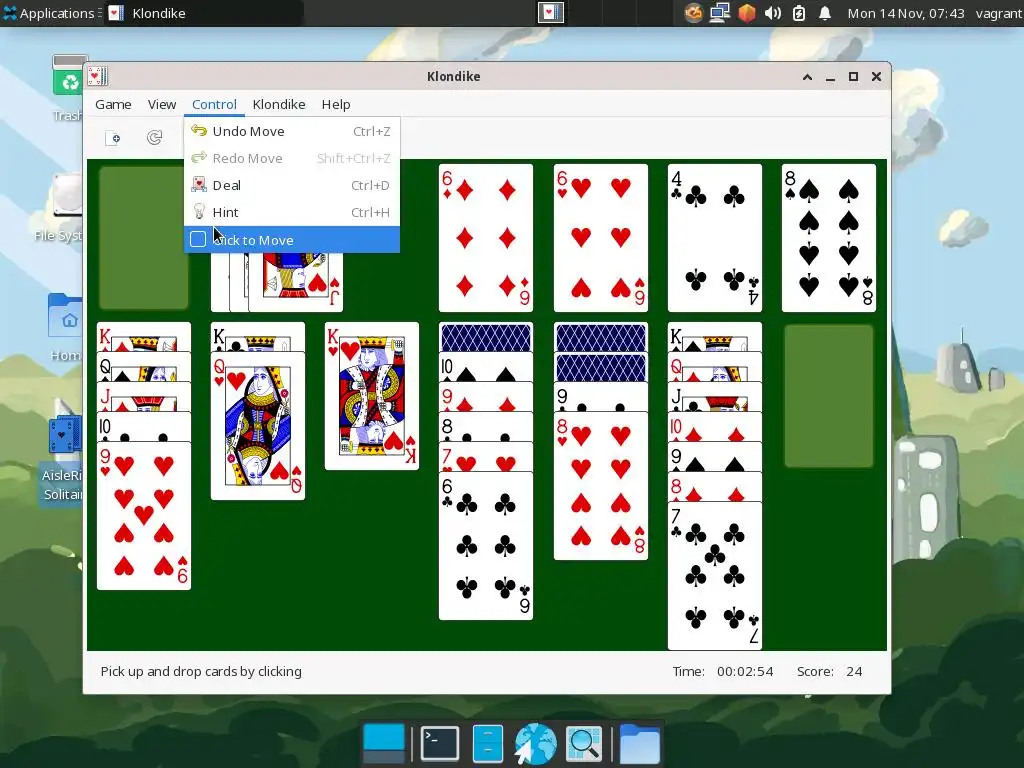Click the four of clubs foundation card
This screenshot has height=768, width=1024.
pyautogui.click(x=714, y=238)
